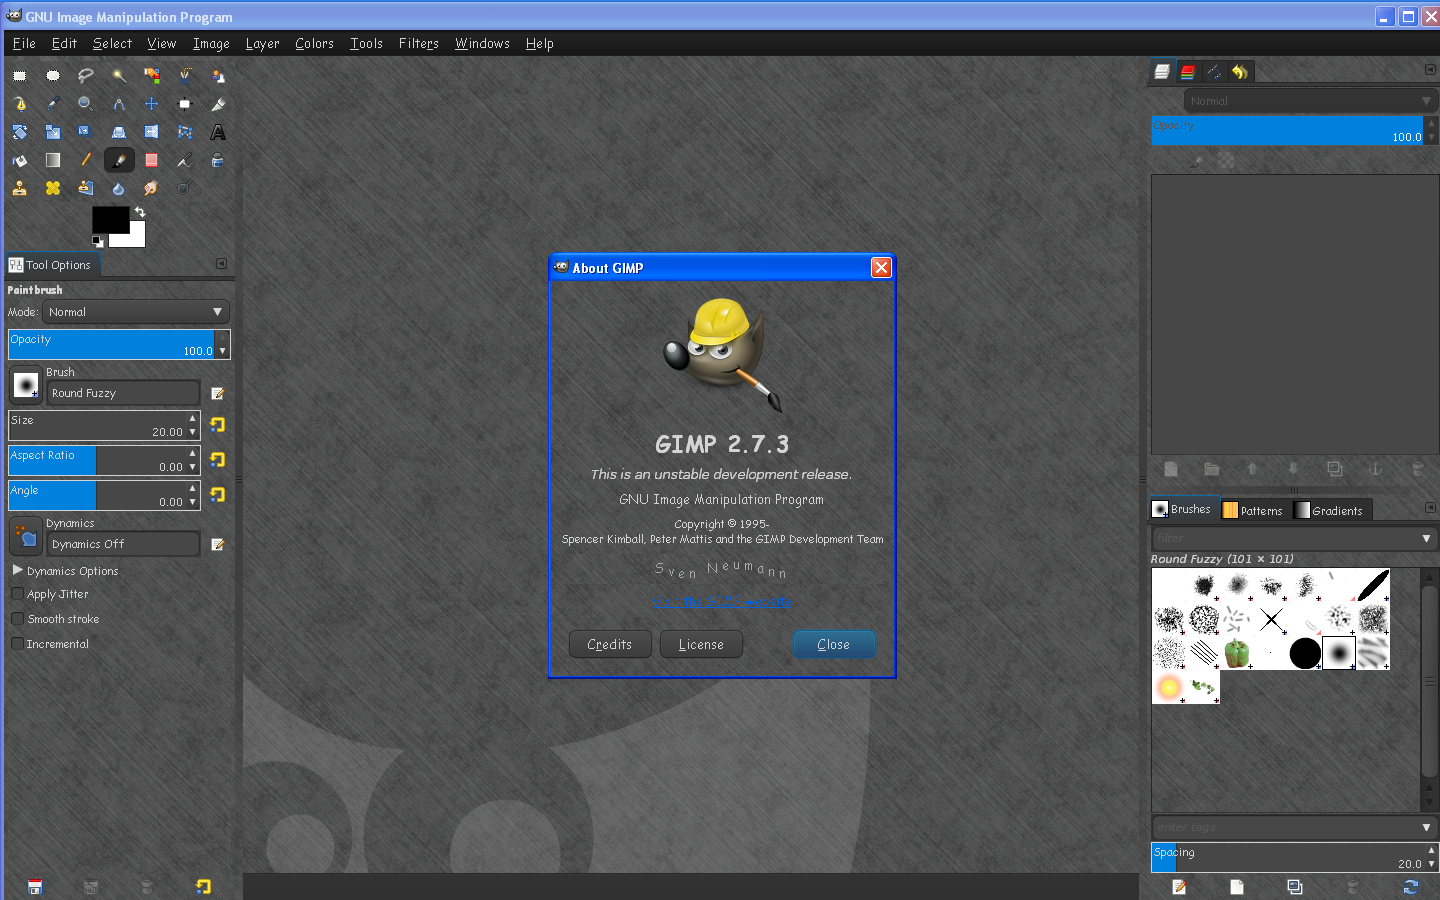Reset colors to default black and white
The image size is (1440, 900).
coord(97,241)
